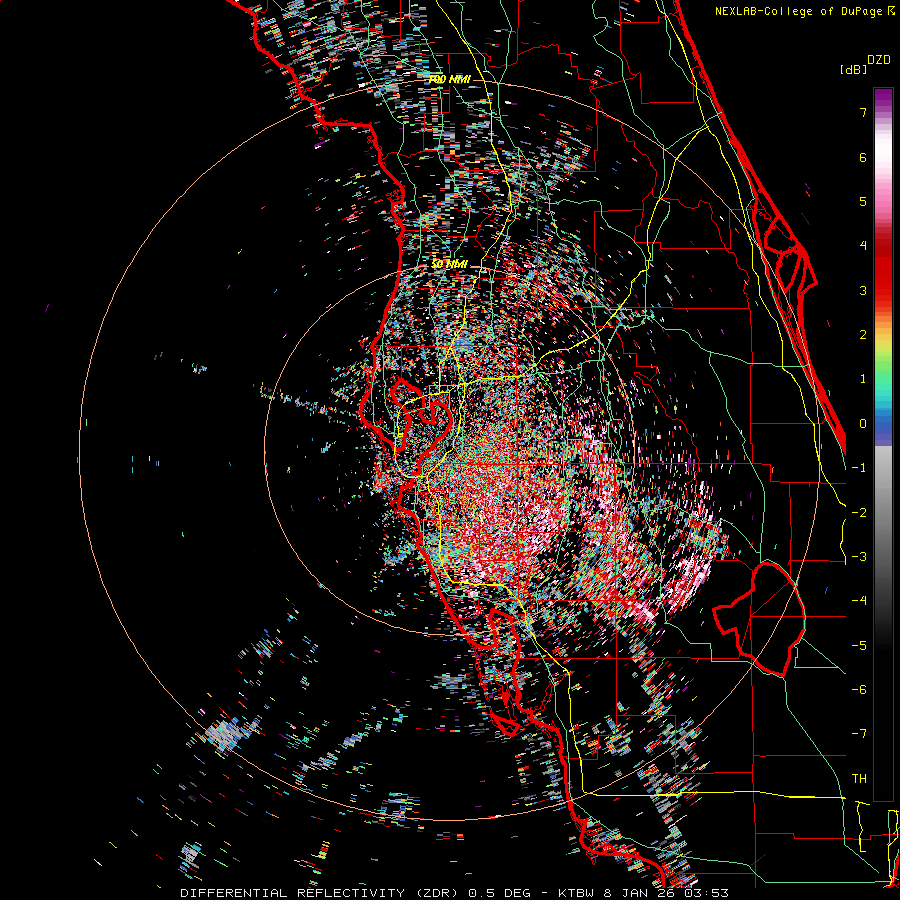Select the 100 NMI range ring label
This screenshot has height=900, width=900.
pos(449,79)
